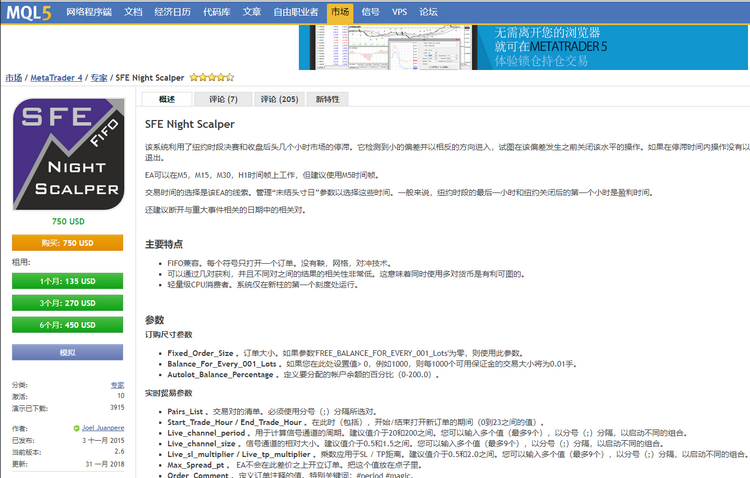750x478 pixels.
Task: Click the Max_Spread_pt parameter text
Action: 196,465
